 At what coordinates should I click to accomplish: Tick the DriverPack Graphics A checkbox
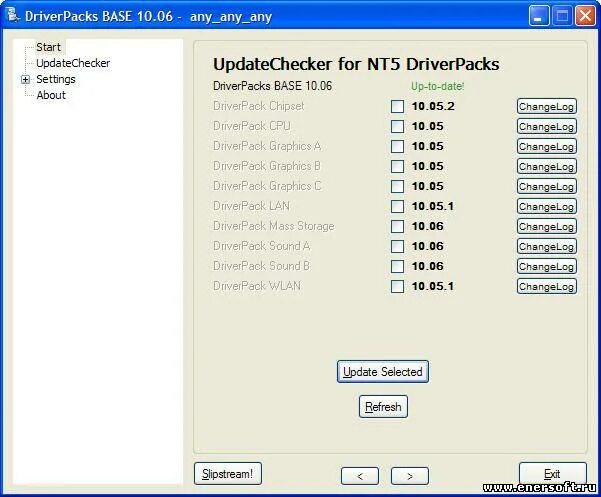[x=397, y=146]
